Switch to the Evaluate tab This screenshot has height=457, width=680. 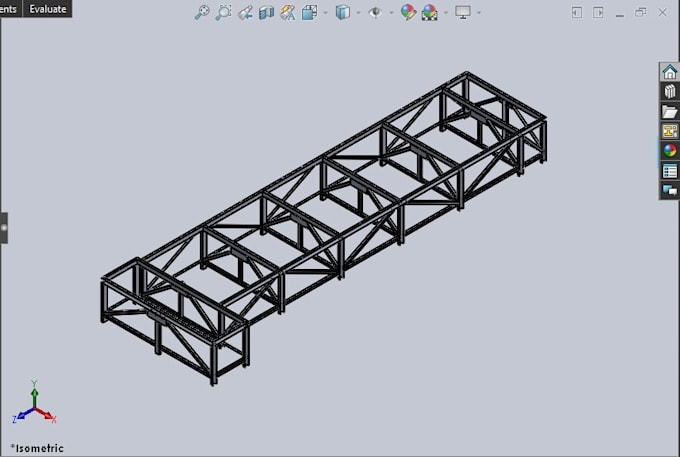[48, 9]
